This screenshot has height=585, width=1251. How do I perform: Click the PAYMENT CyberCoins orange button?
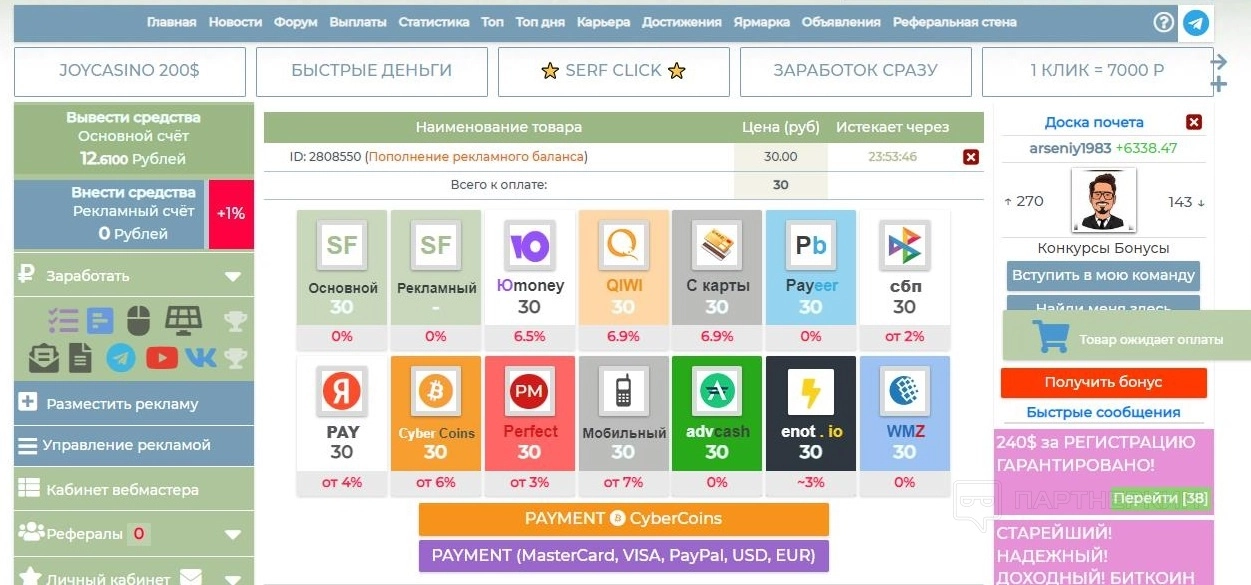coord(623,519)
